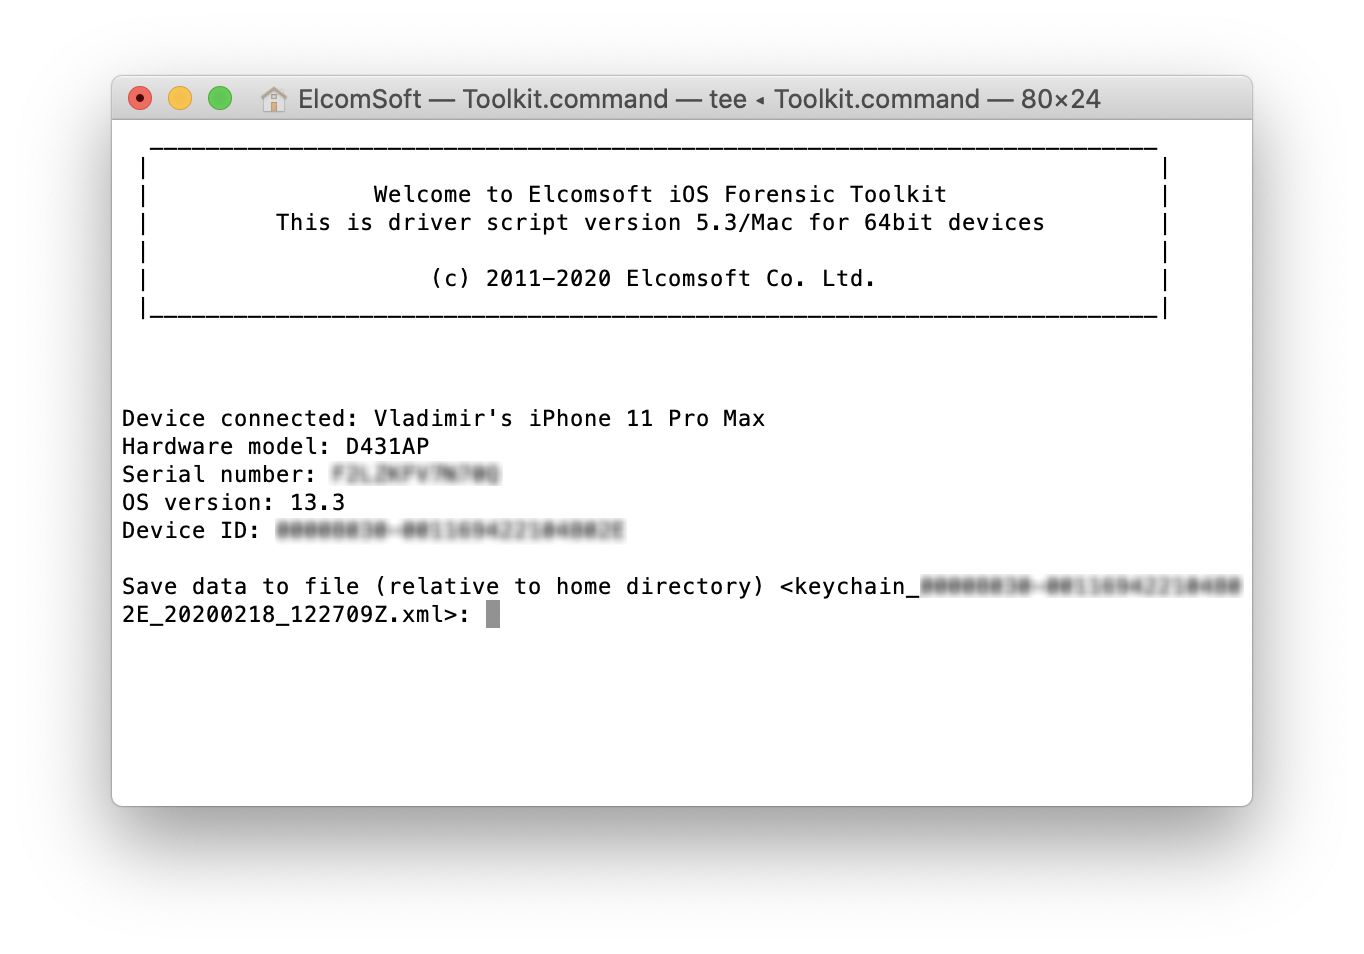Click the Welcome to Elcomsoft iOS Forensic Toolkit line
Viewport: 1364px width, 954px height.
coord(660,194)
